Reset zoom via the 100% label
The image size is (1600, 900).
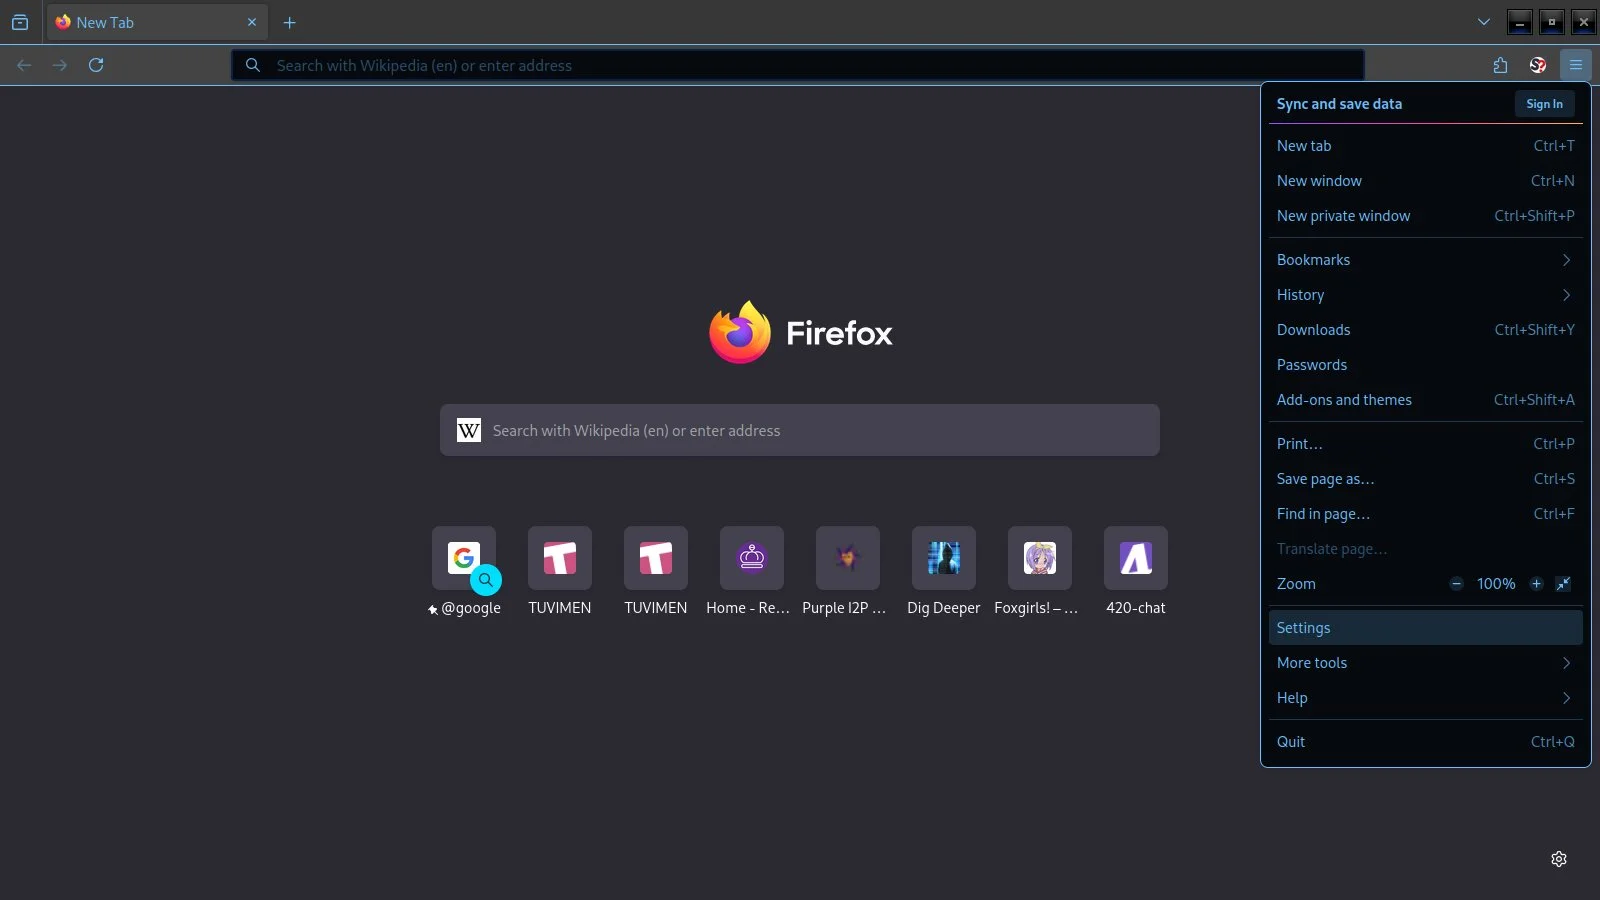tap(1496, 584)
